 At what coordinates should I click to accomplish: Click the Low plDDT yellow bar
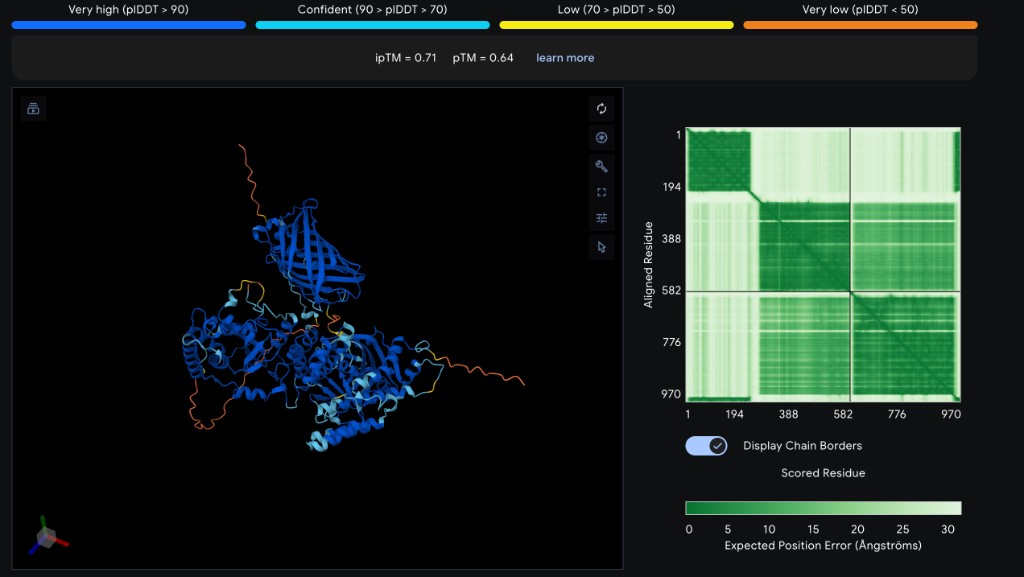616,25
